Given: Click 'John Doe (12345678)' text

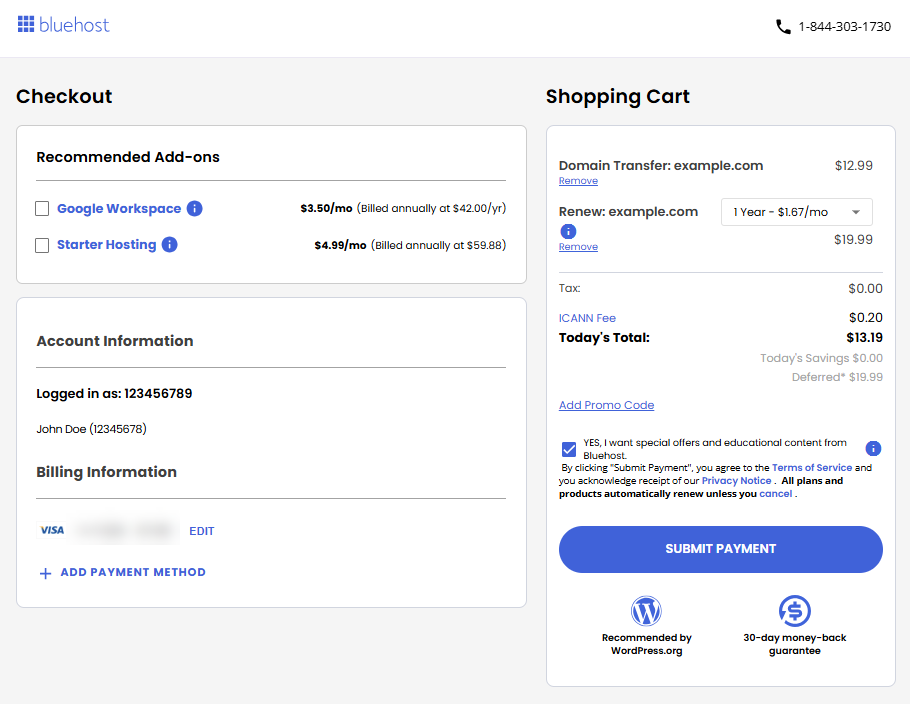Looking at the screenshot, I should point(91,429).
